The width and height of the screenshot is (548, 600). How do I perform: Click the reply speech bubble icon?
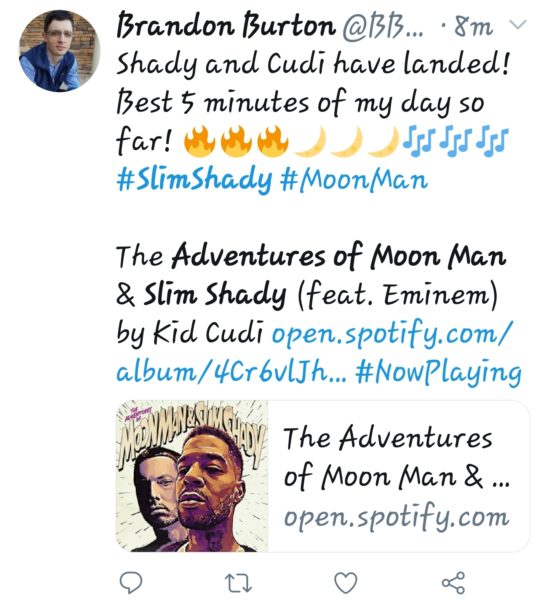click(x=131, y=582)
